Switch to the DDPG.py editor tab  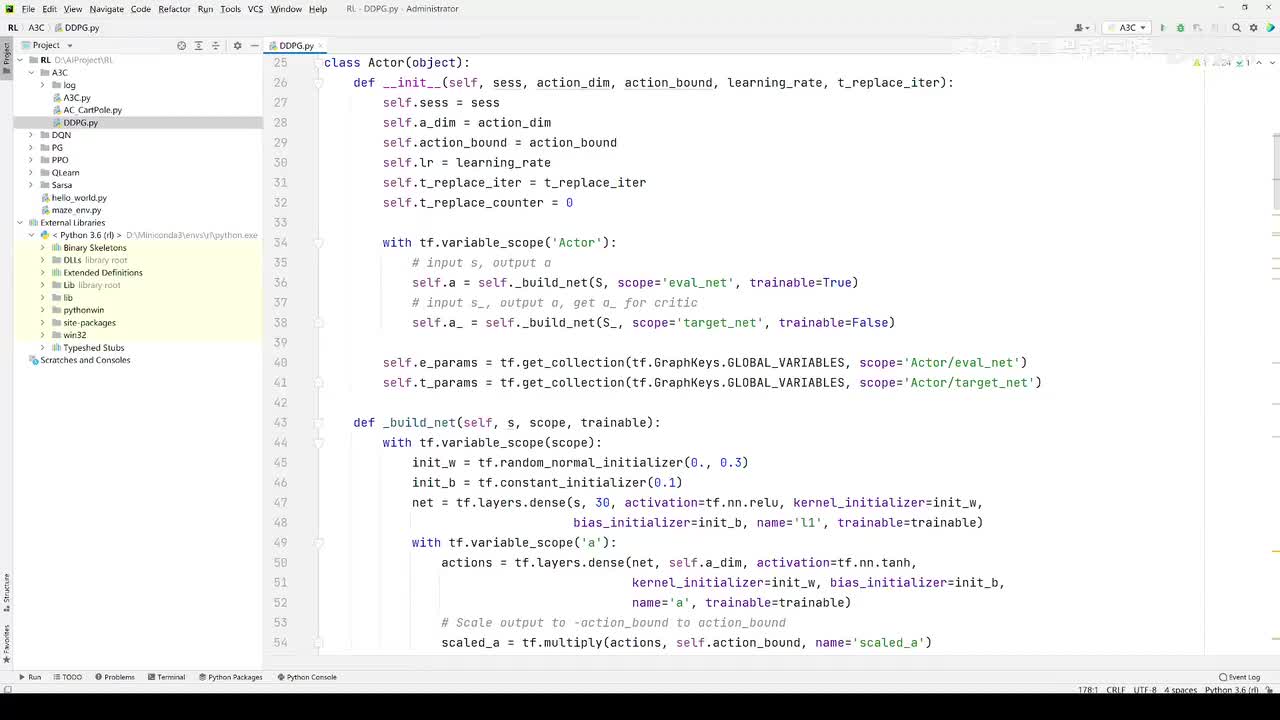(296, 46)
